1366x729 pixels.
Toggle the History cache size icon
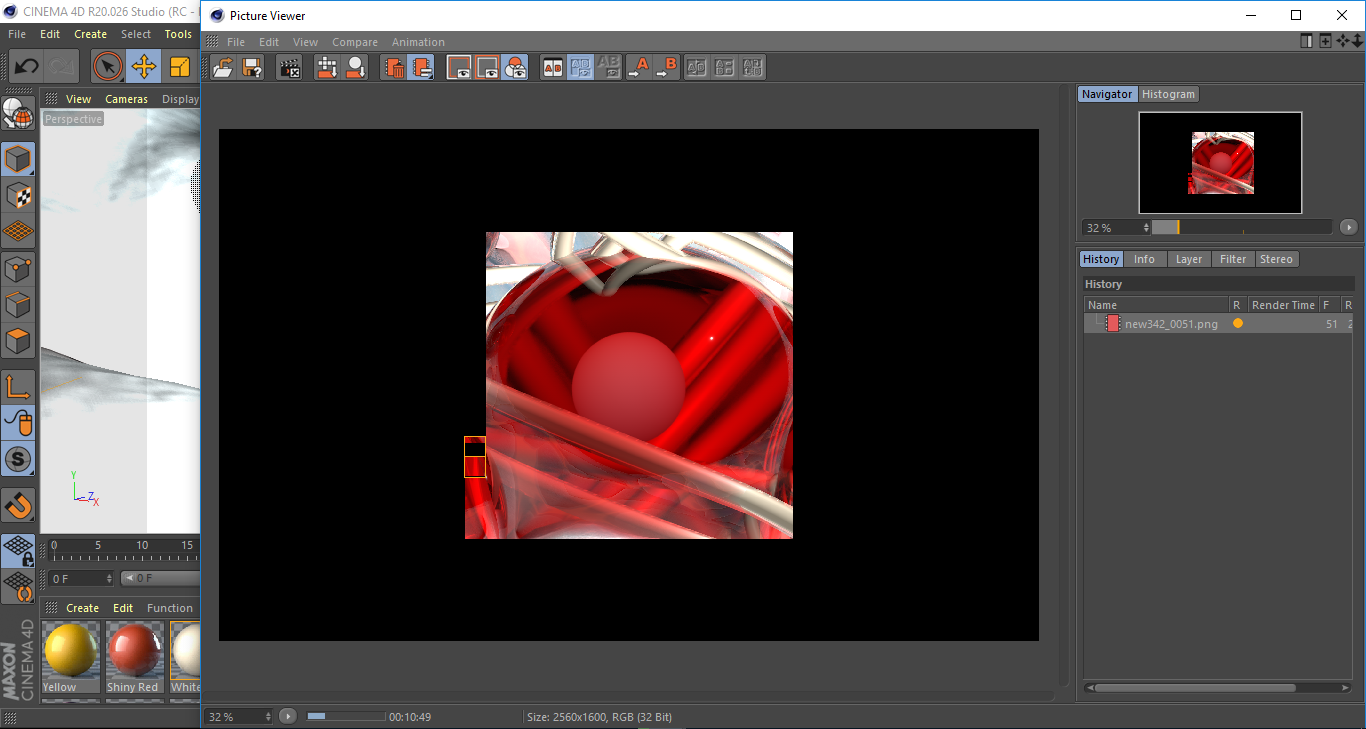pos(421,68)
